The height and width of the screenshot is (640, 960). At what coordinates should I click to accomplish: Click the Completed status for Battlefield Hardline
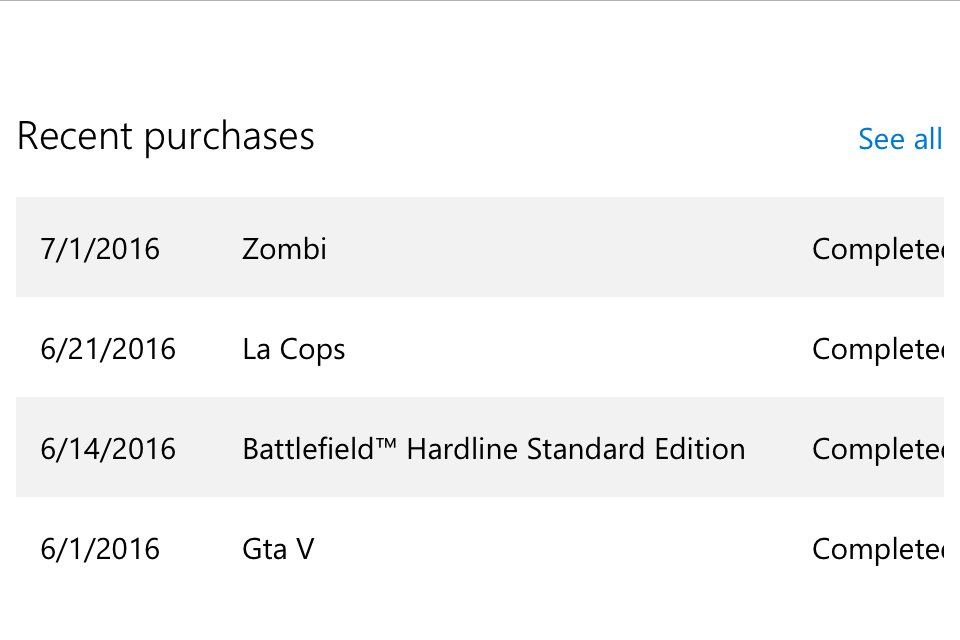coord(877,449)
